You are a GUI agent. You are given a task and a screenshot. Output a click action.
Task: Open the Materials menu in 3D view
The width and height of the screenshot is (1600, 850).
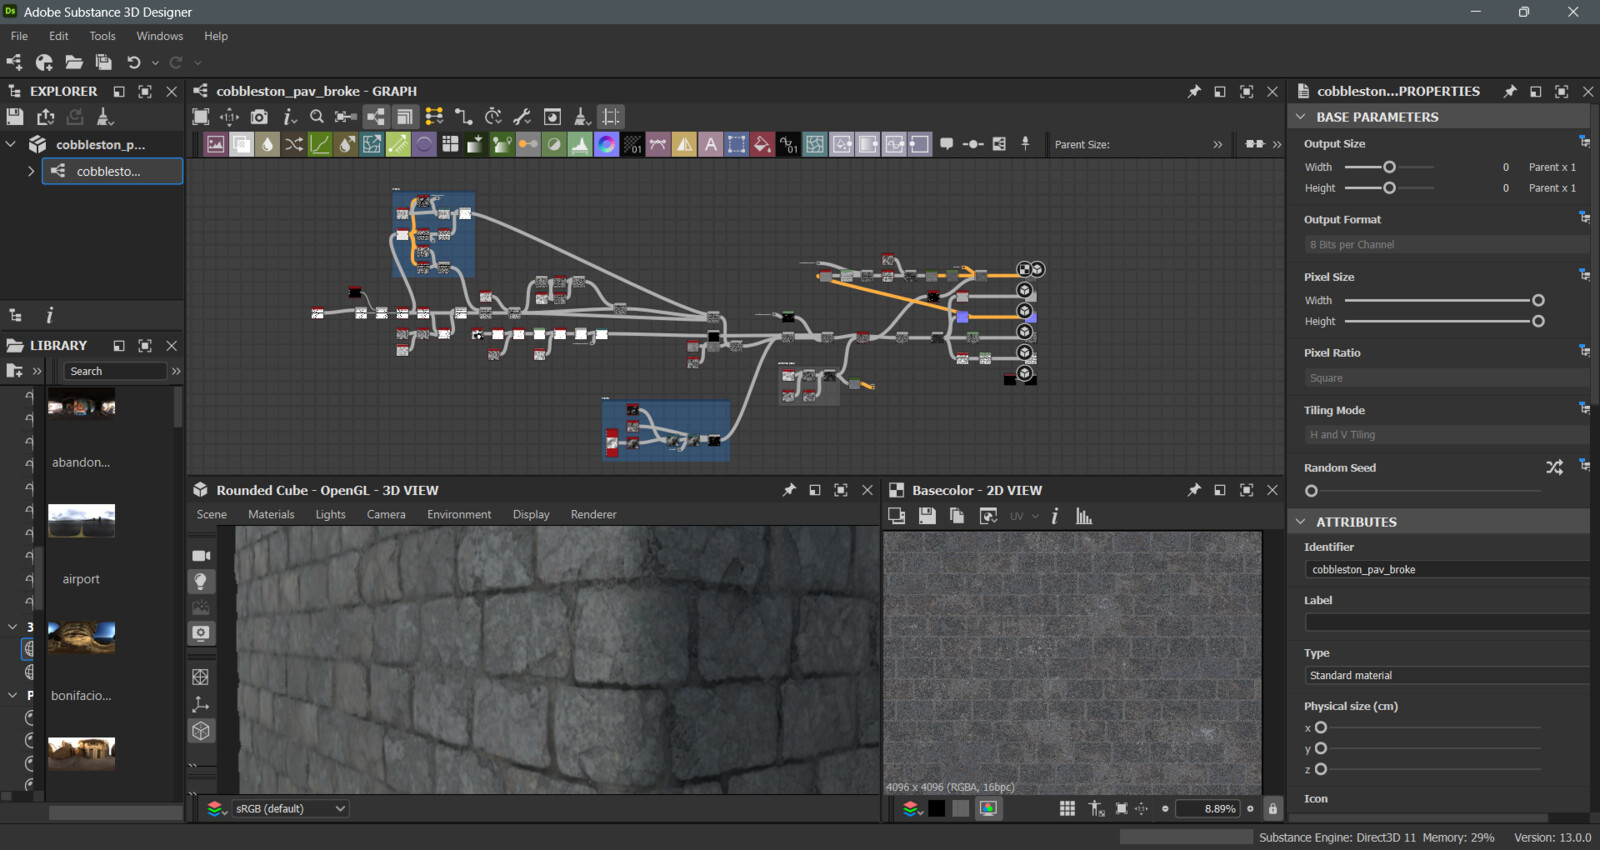pos(271,514)
